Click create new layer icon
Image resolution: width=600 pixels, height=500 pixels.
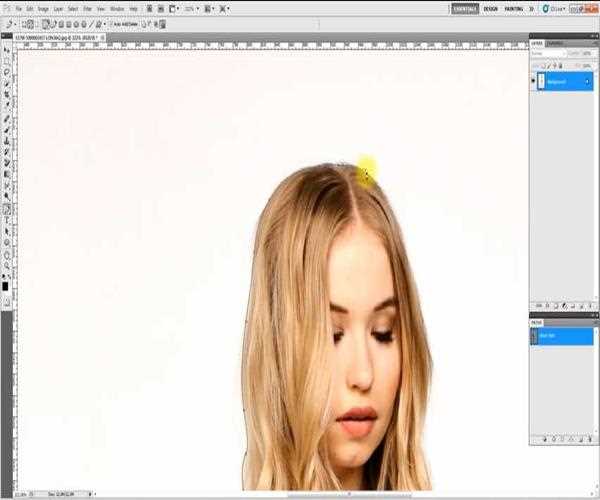(x=581, y=306)
